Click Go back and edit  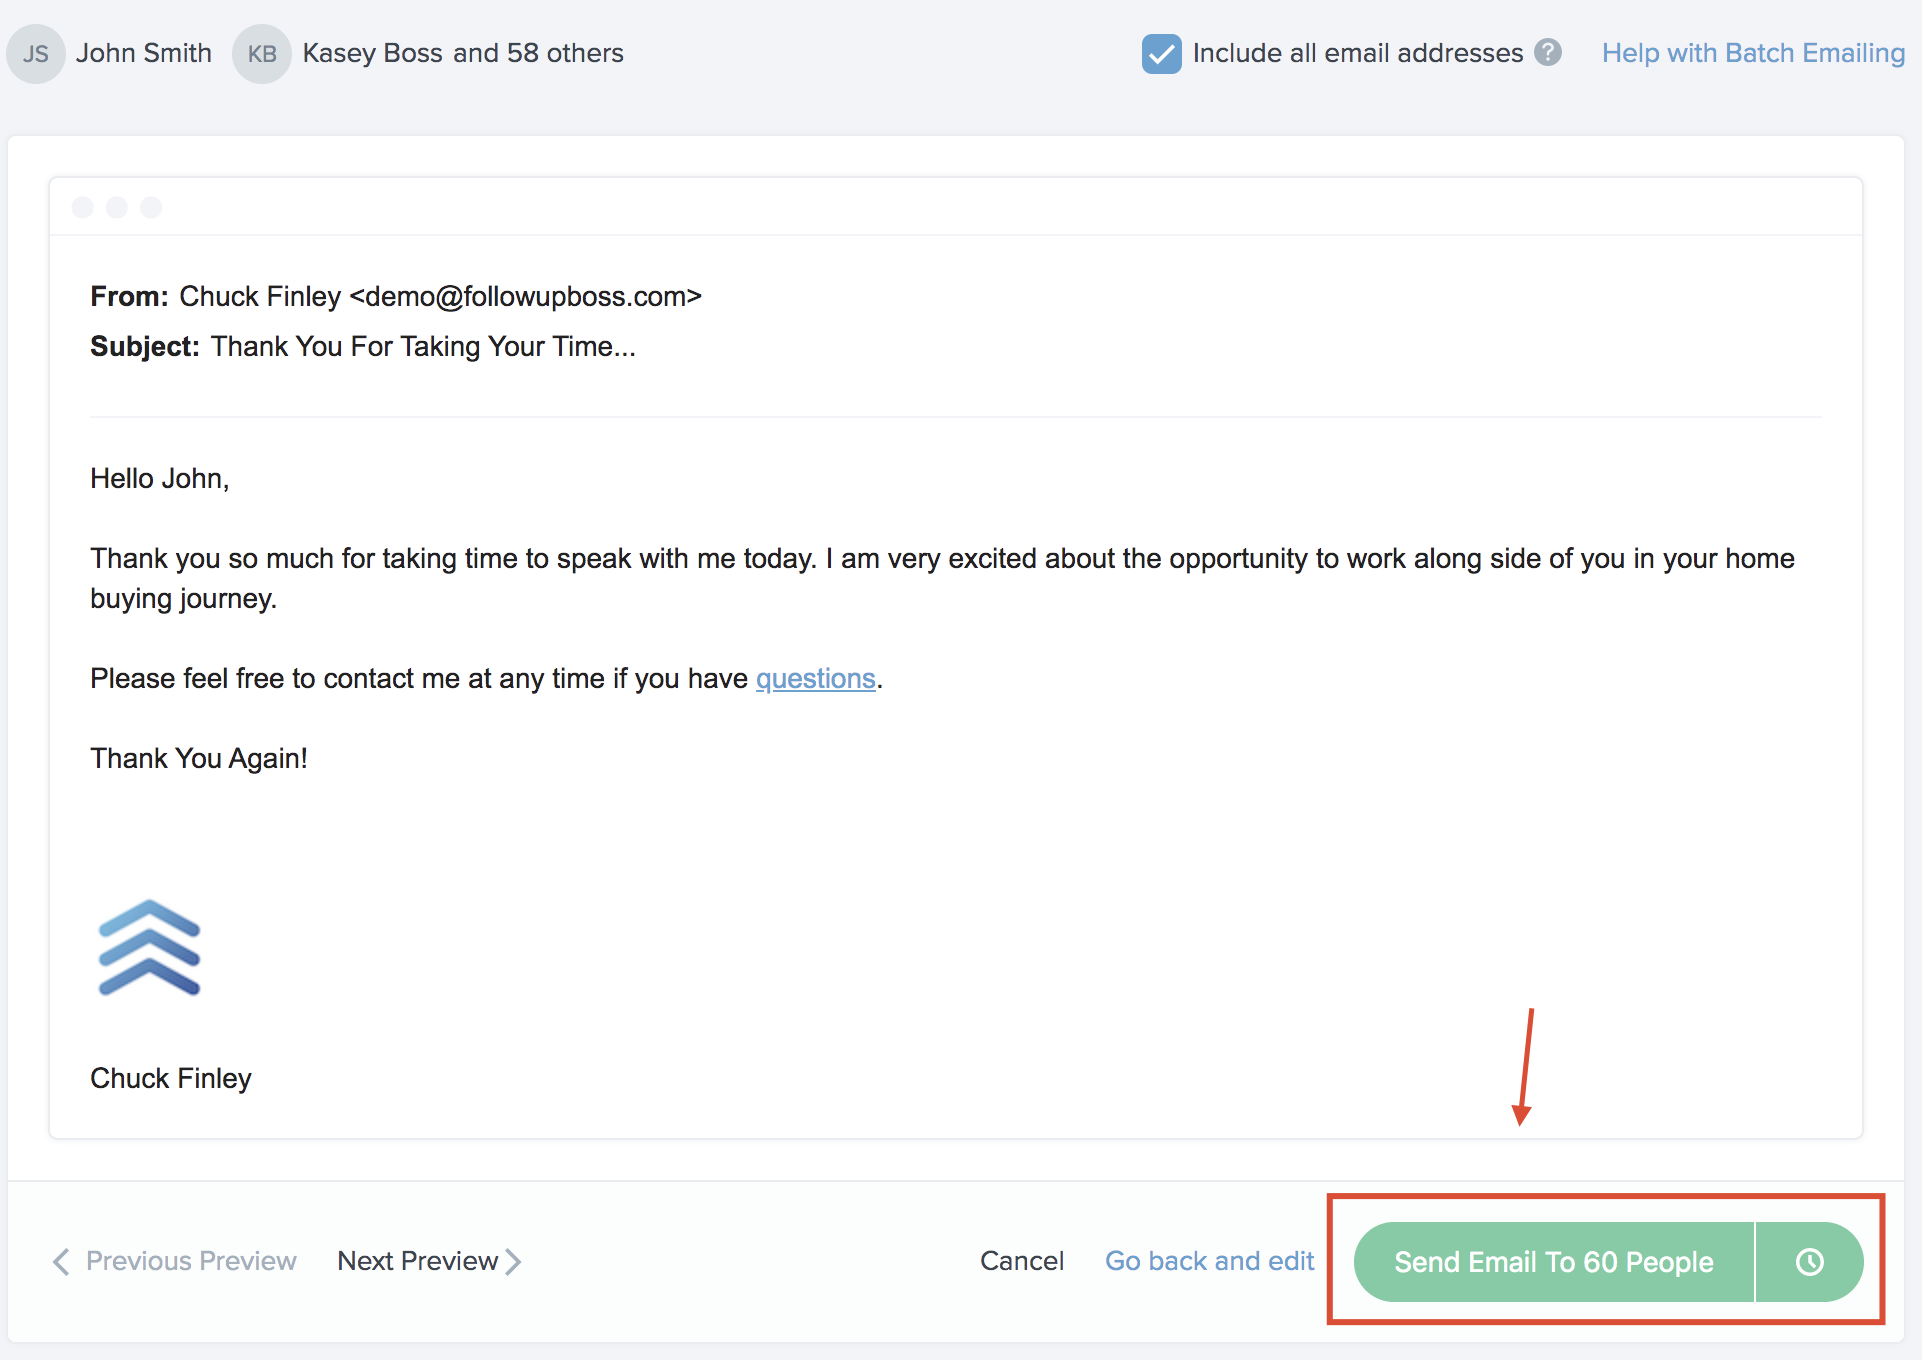click(1209, 1261)
